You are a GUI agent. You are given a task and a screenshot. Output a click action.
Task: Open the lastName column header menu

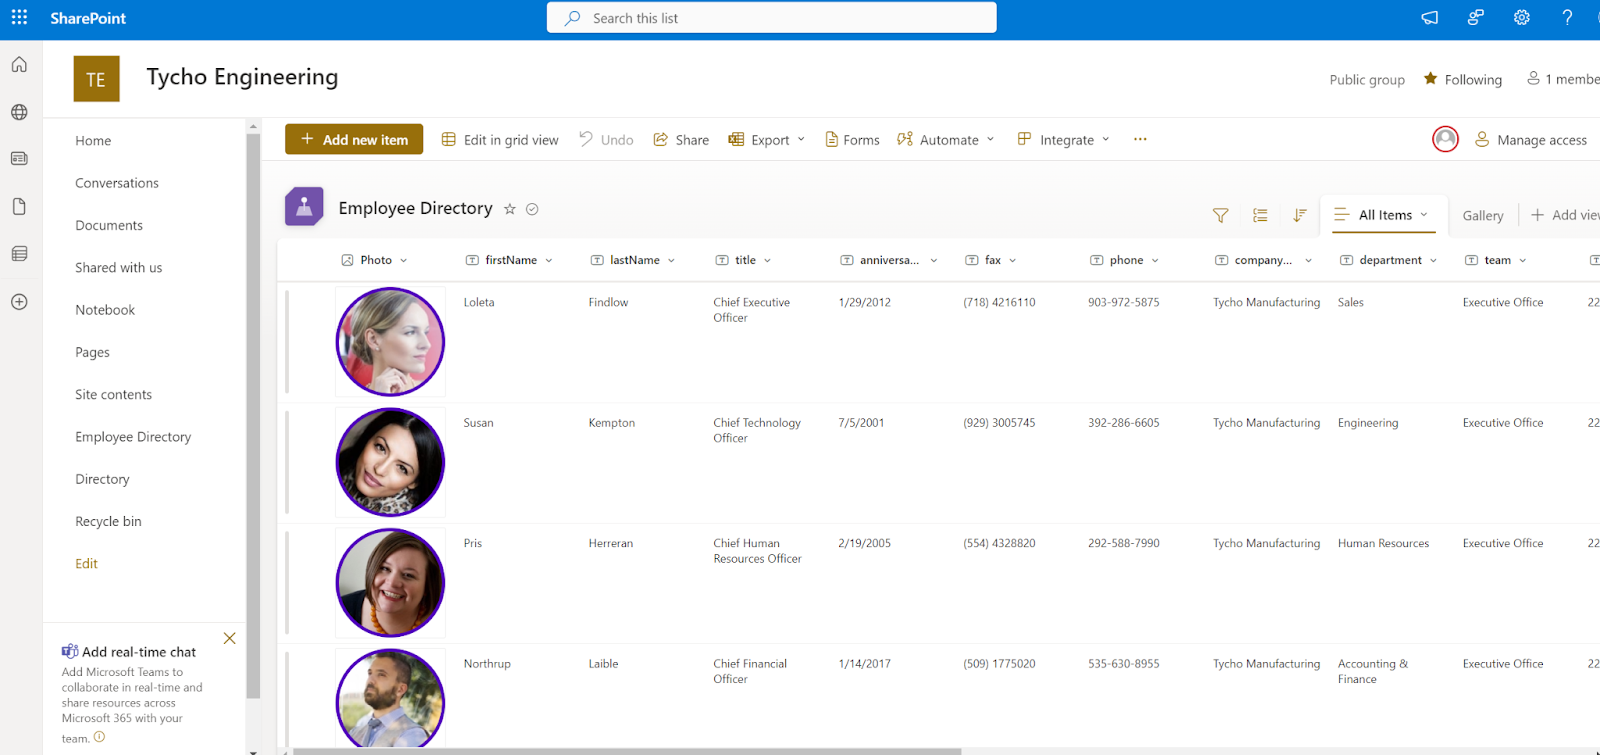tap(633, 260)
